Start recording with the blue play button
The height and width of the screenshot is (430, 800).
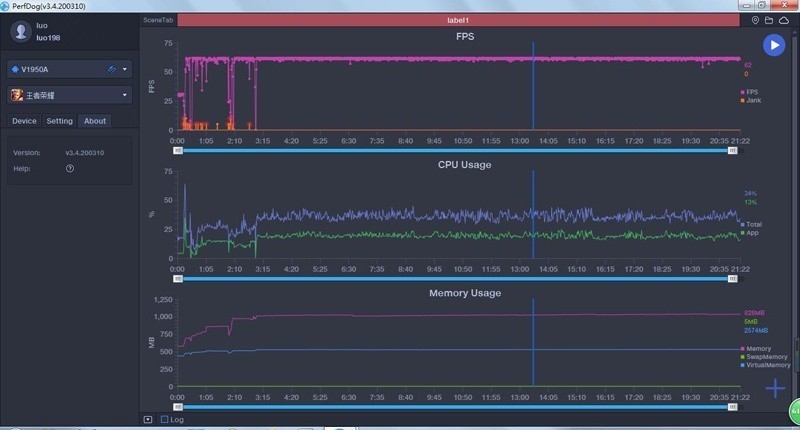tap(774, 45)
